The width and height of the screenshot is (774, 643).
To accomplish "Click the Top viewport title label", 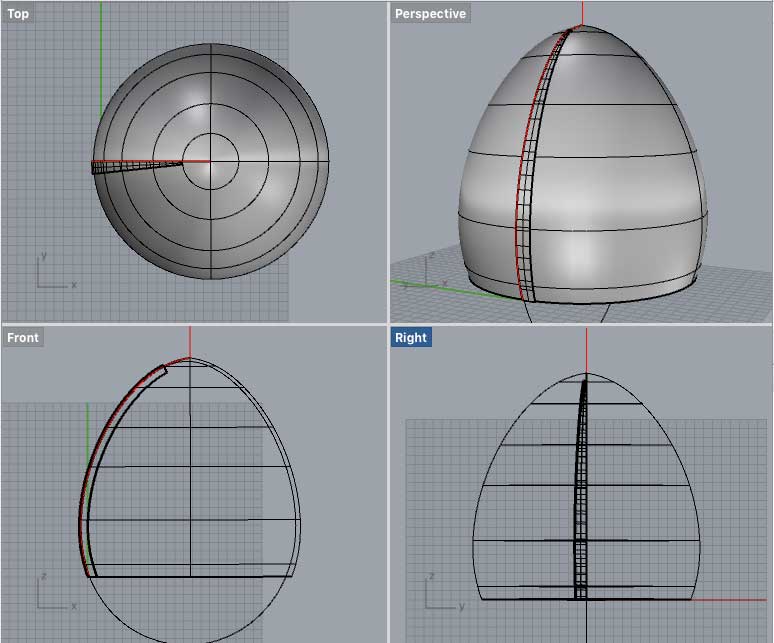I will coord(18,14).
